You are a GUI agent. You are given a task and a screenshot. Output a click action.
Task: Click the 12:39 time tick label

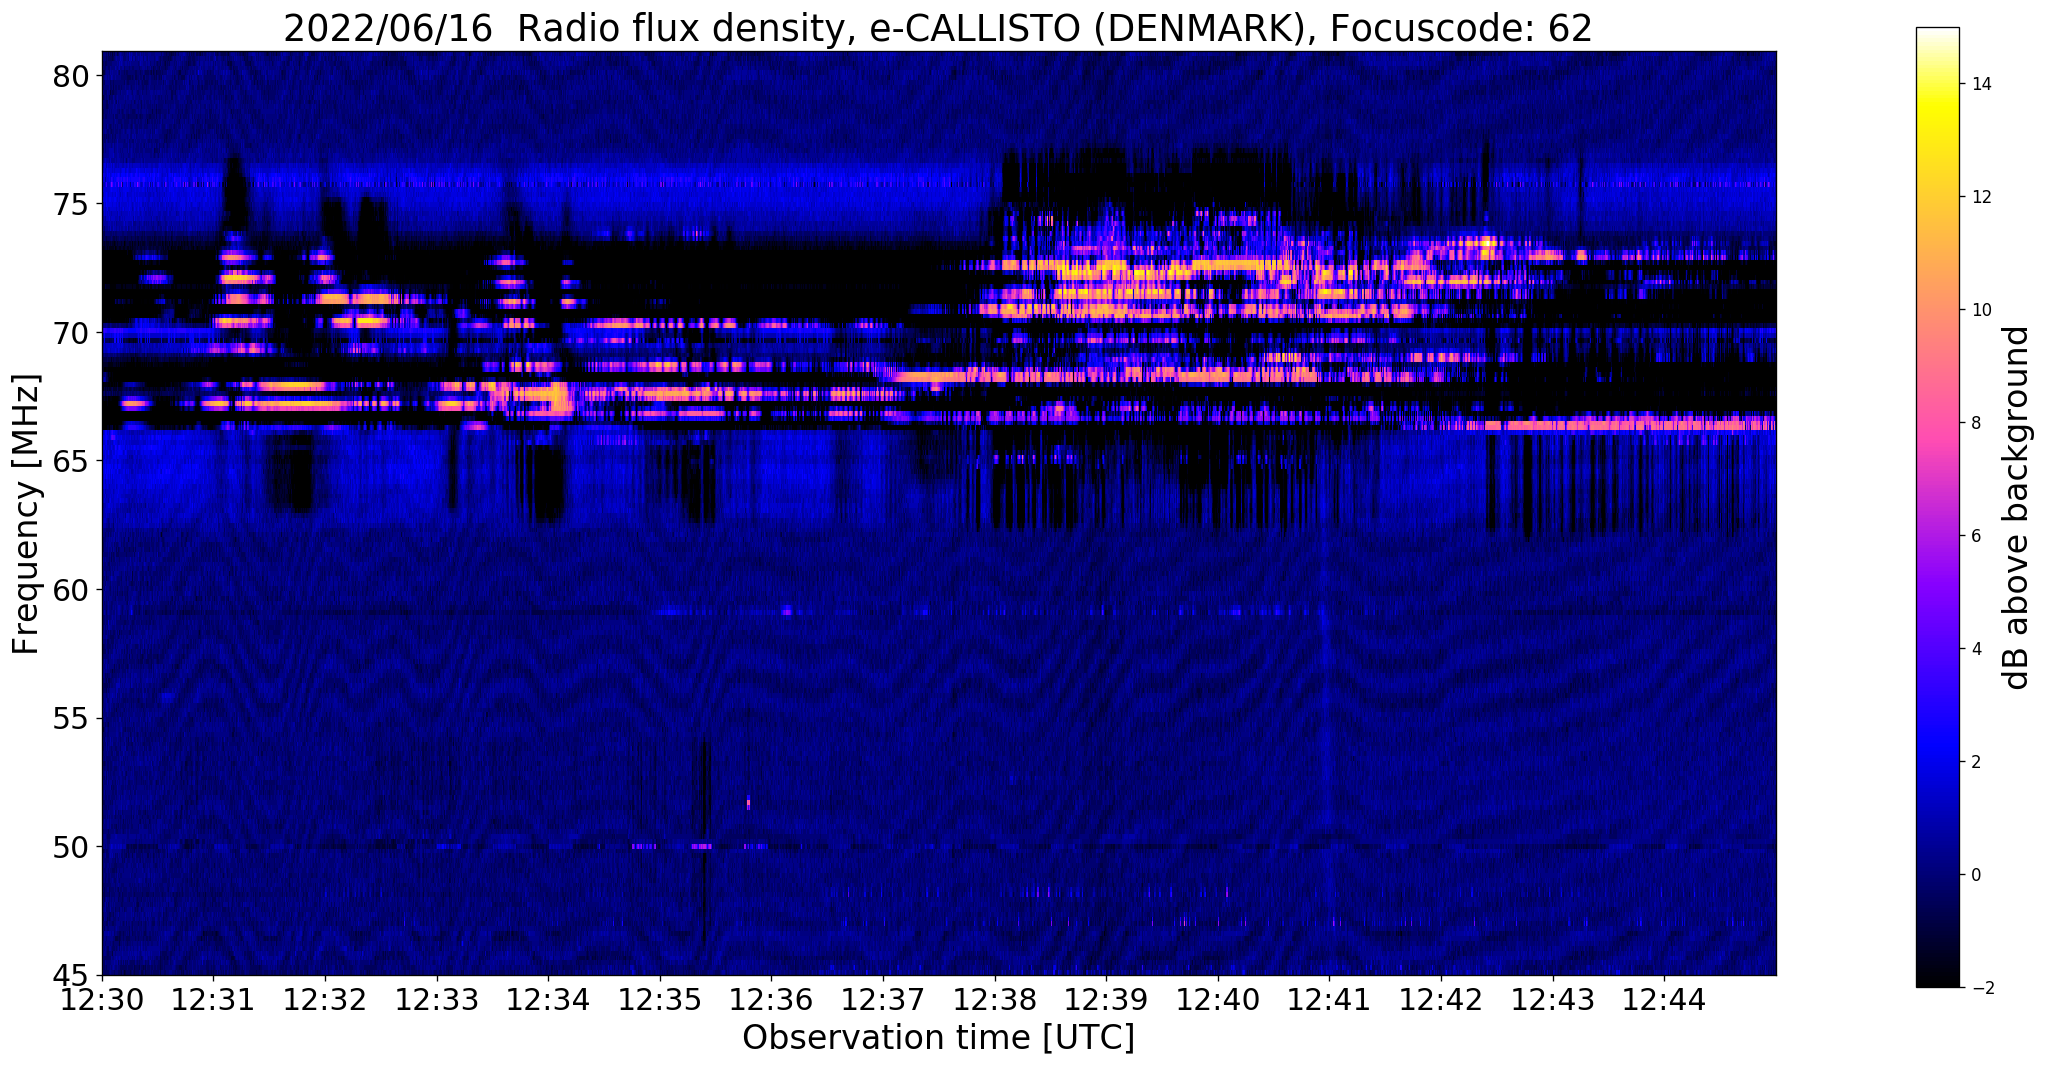1106,1000
